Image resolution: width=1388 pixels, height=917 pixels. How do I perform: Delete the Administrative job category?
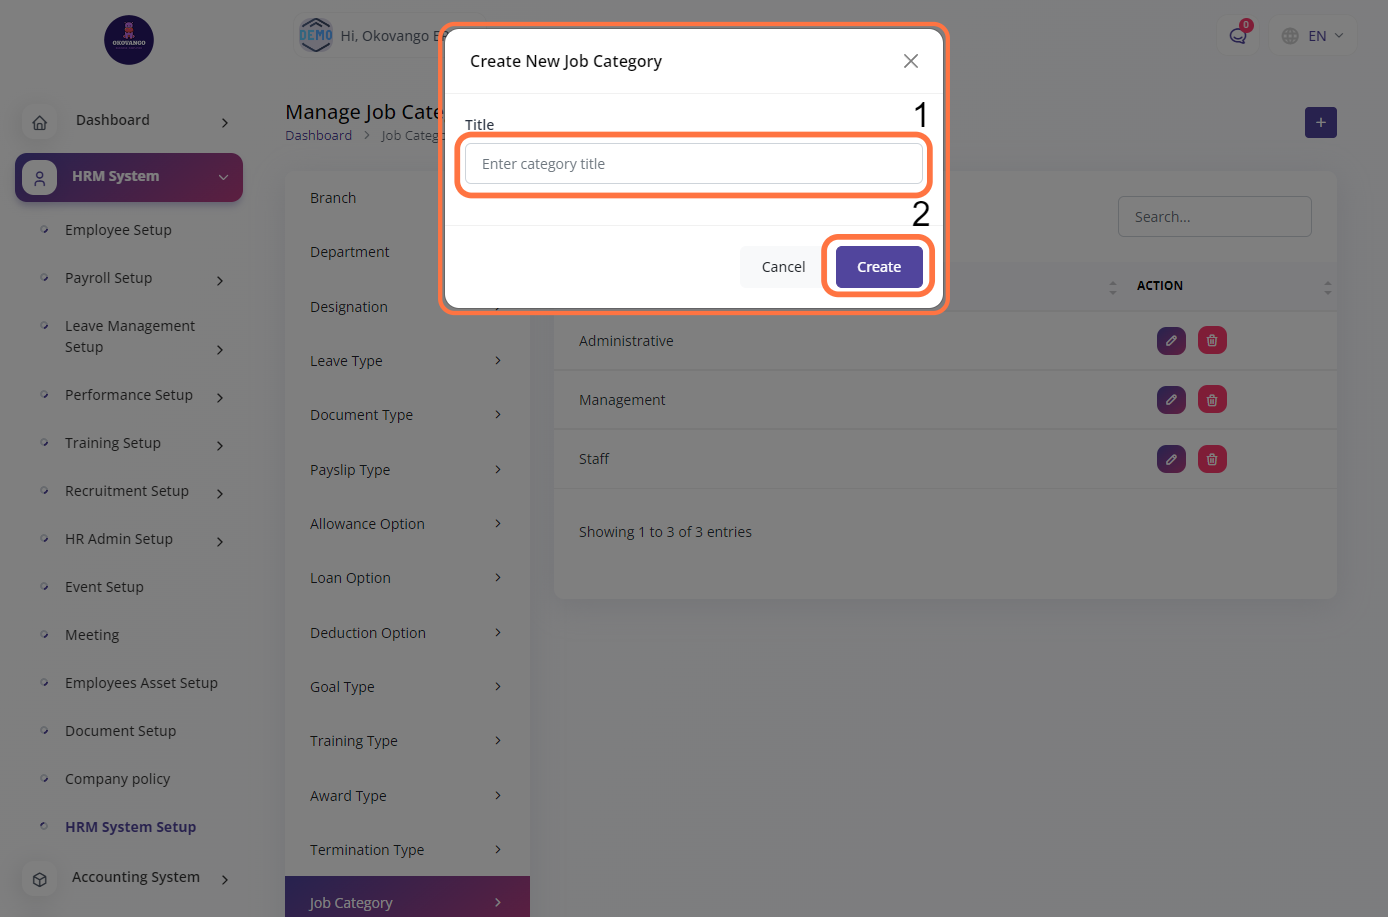(1212, 341)
